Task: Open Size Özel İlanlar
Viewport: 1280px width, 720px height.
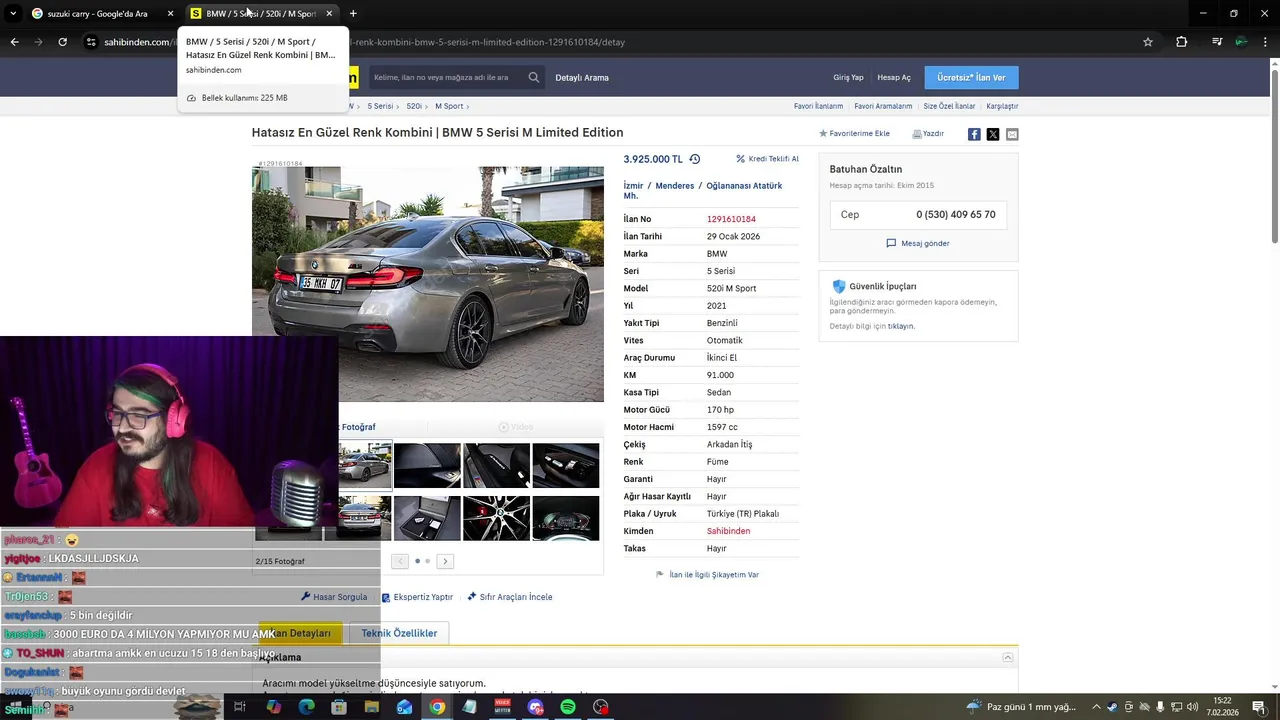Action: (949, 106)
